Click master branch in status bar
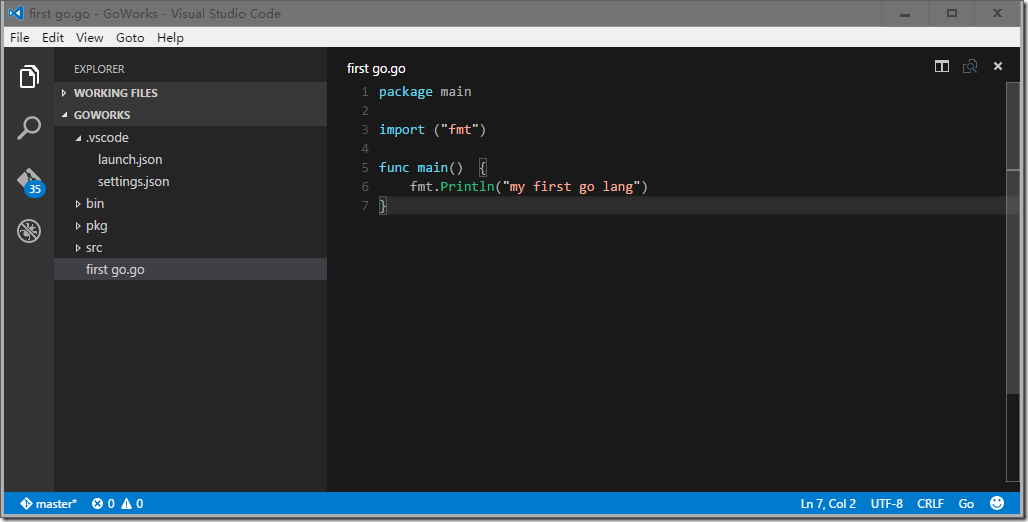Image resolution: width=1028 pixels, height=522 pixels. (48, 503)
